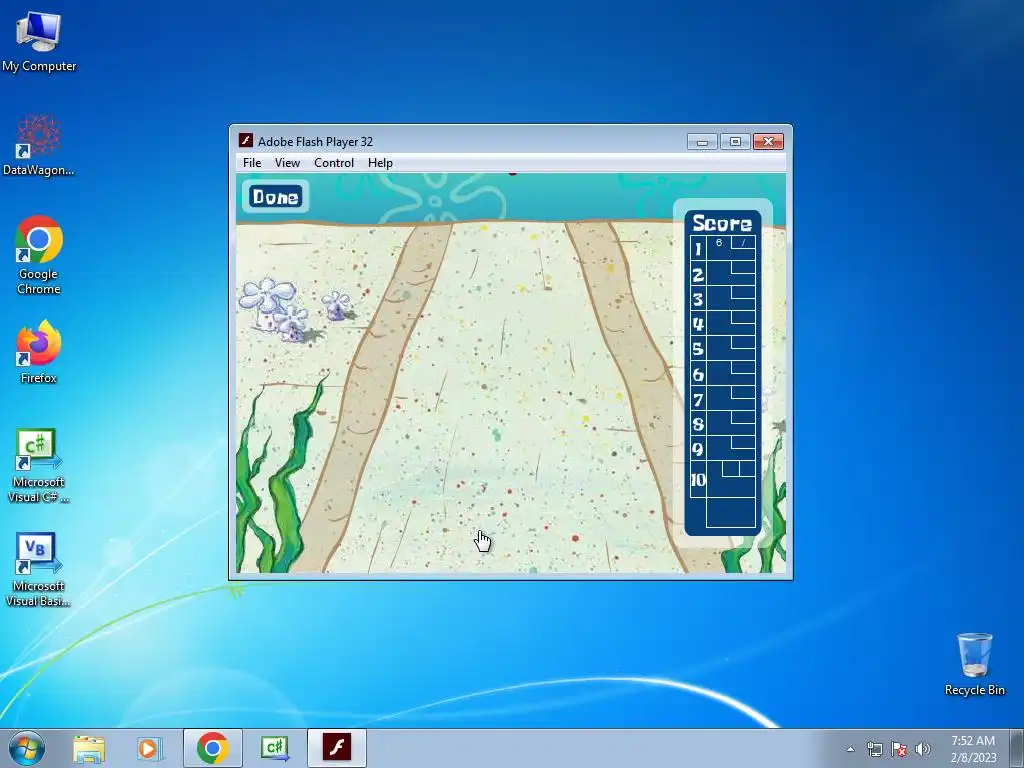
Task: Maximize the Adobe Flash Player window
Action: pos(735,142)
